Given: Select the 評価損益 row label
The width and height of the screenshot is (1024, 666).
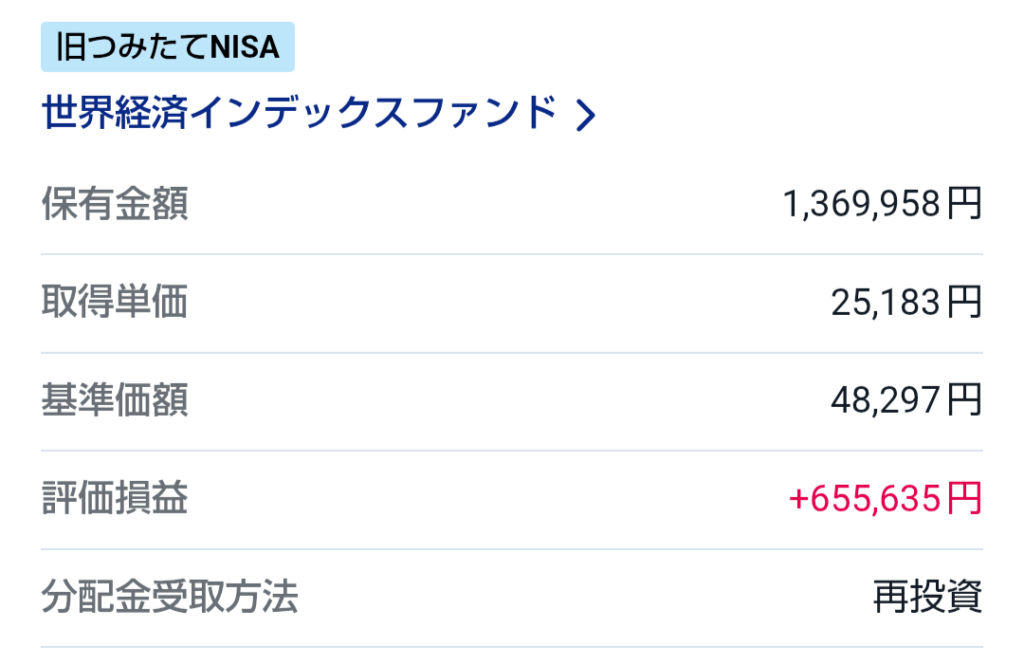Looking at the screenshot, I should (x=114, y=499).
